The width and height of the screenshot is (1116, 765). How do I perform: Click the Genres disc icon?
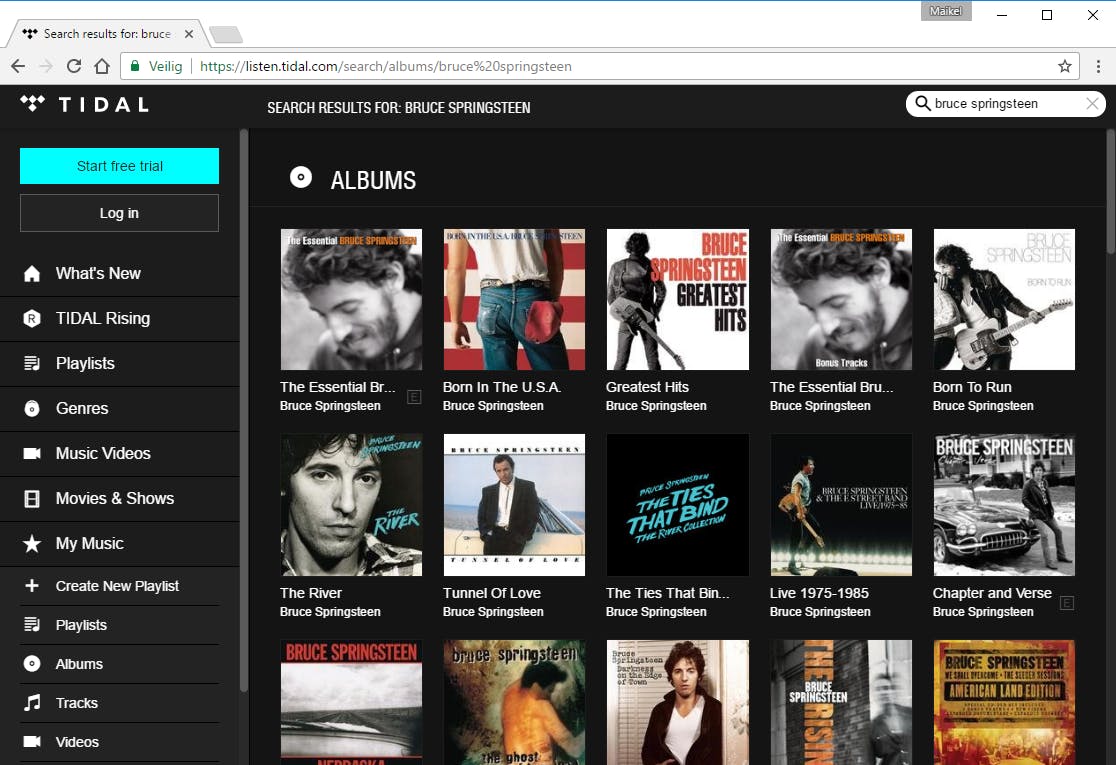32,408
